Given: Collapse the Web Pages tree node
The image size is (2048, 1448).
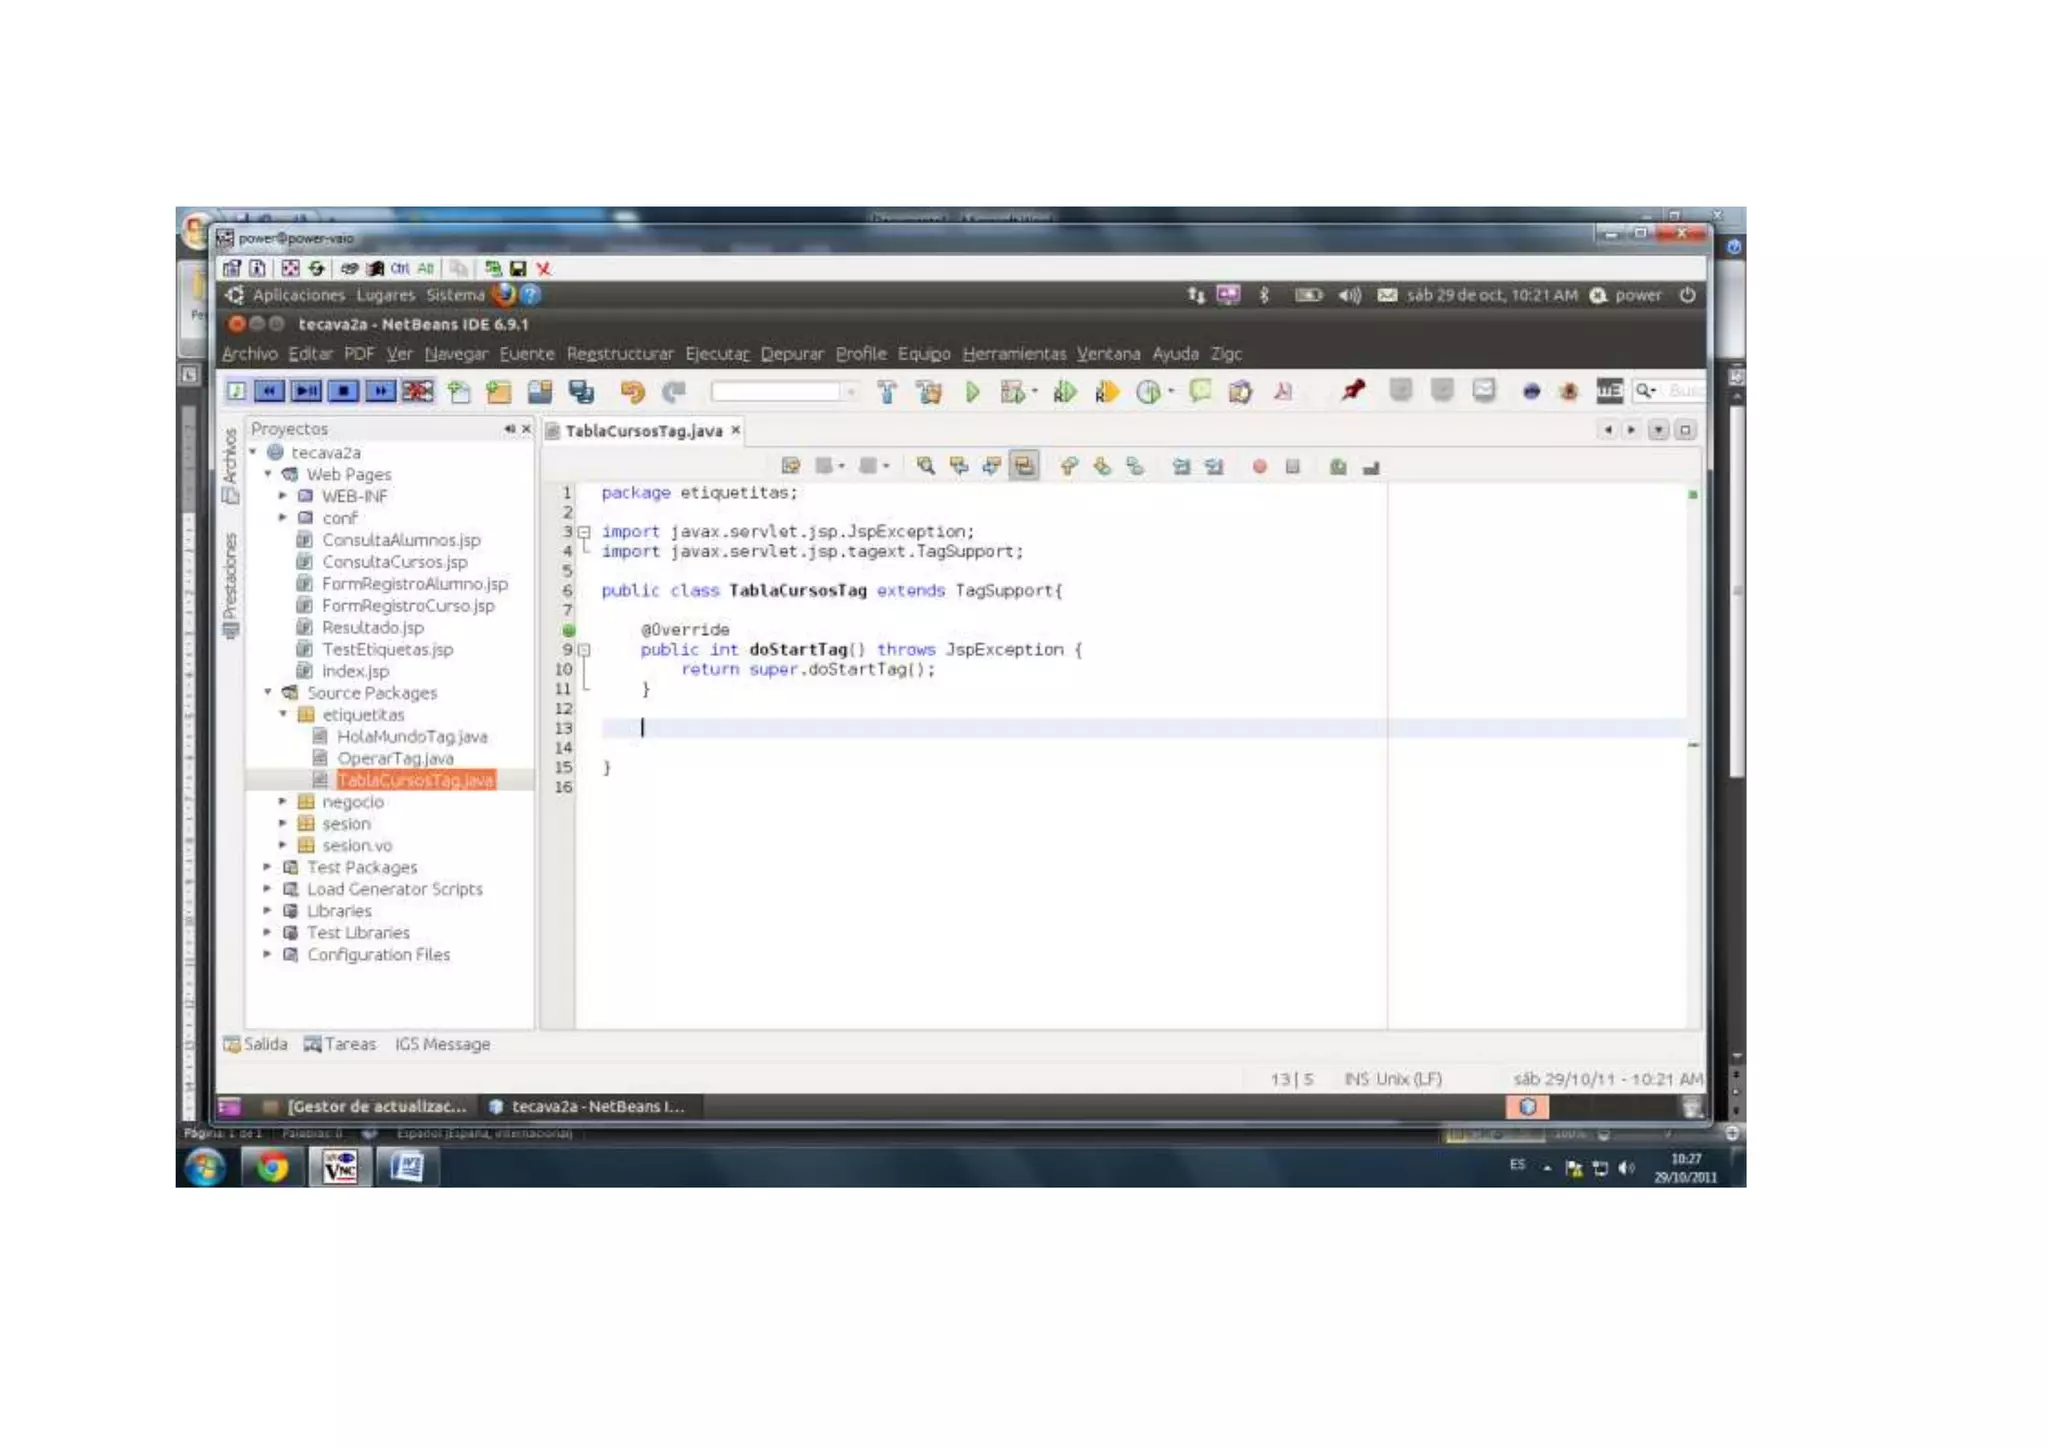Looking at the screenshot, I should [x=268, y=474].
